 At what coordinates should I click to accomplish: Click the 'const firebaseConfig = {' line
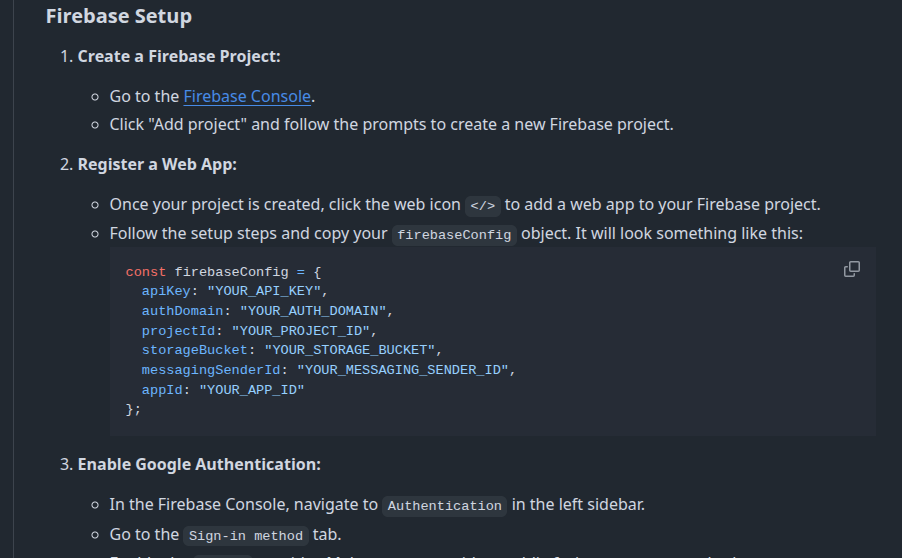(x=224, y=272)
